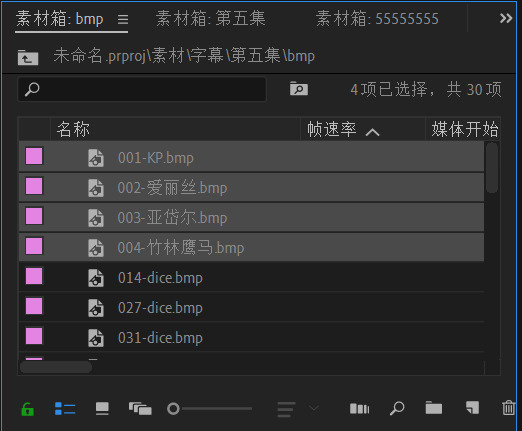
Task: Switch to 素材箱: 55555555 tab
Action: 377,18
